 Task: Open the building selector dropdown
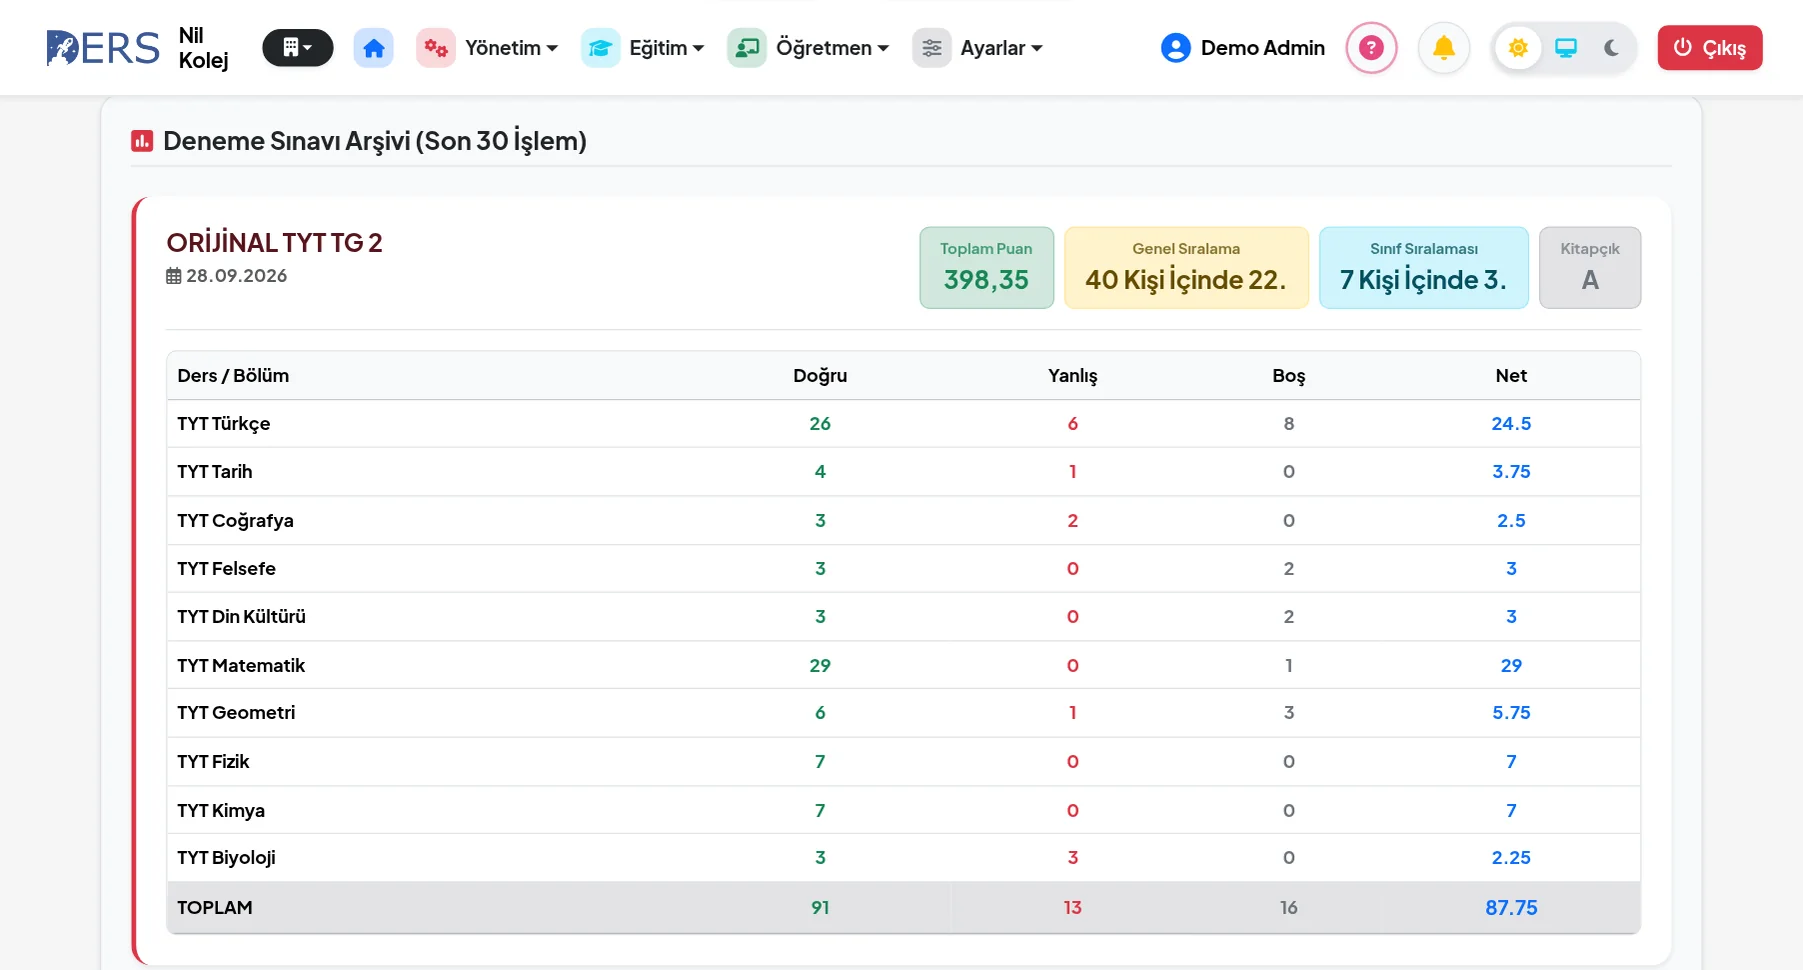pos(297,48)
